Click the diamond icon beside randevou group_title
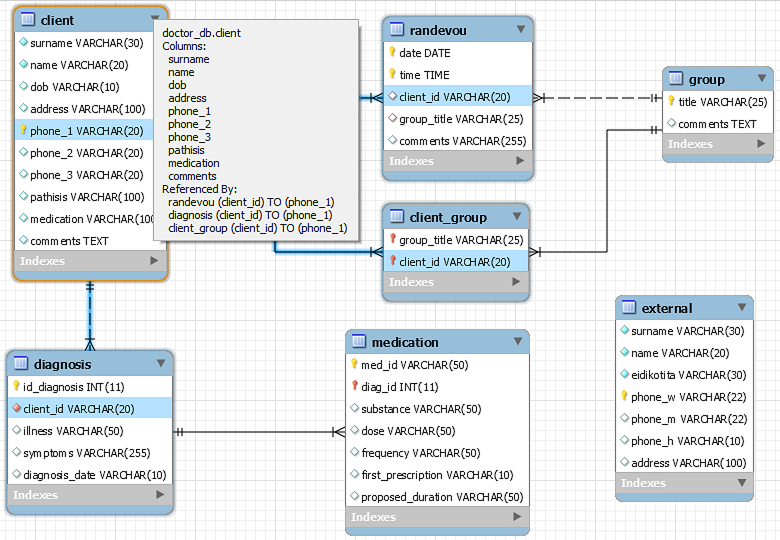Screen dimensions: 780x540 pyautogui.click(x=392, y=118)
